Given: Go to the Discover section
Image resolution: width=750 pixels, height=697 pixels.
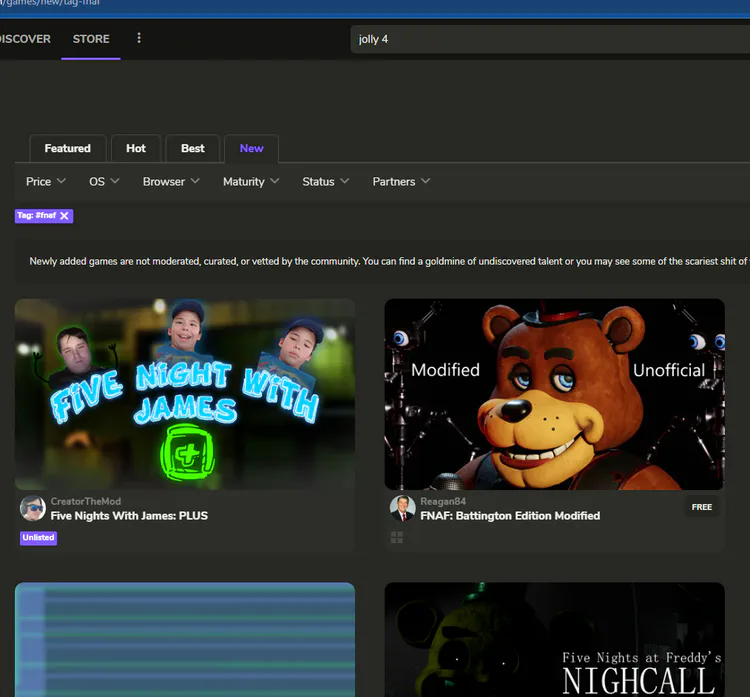Looking at the screenshot, I should tap(25, 39).
